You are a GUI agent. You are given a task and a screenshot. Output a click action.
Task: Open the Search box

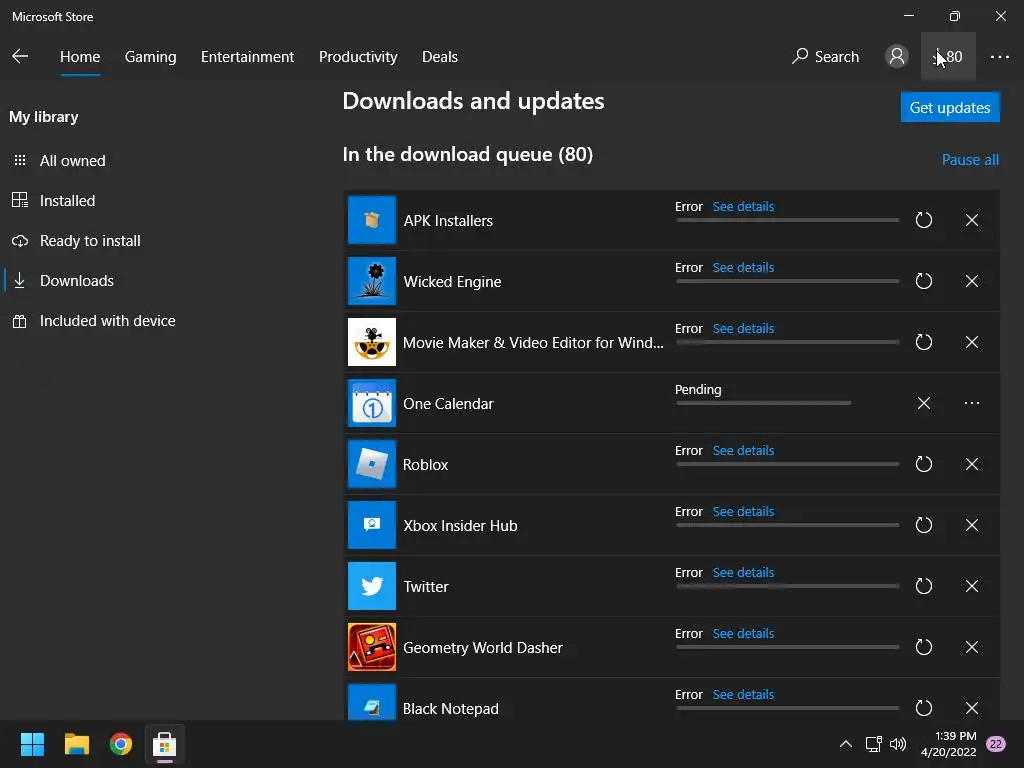[825, 56]
